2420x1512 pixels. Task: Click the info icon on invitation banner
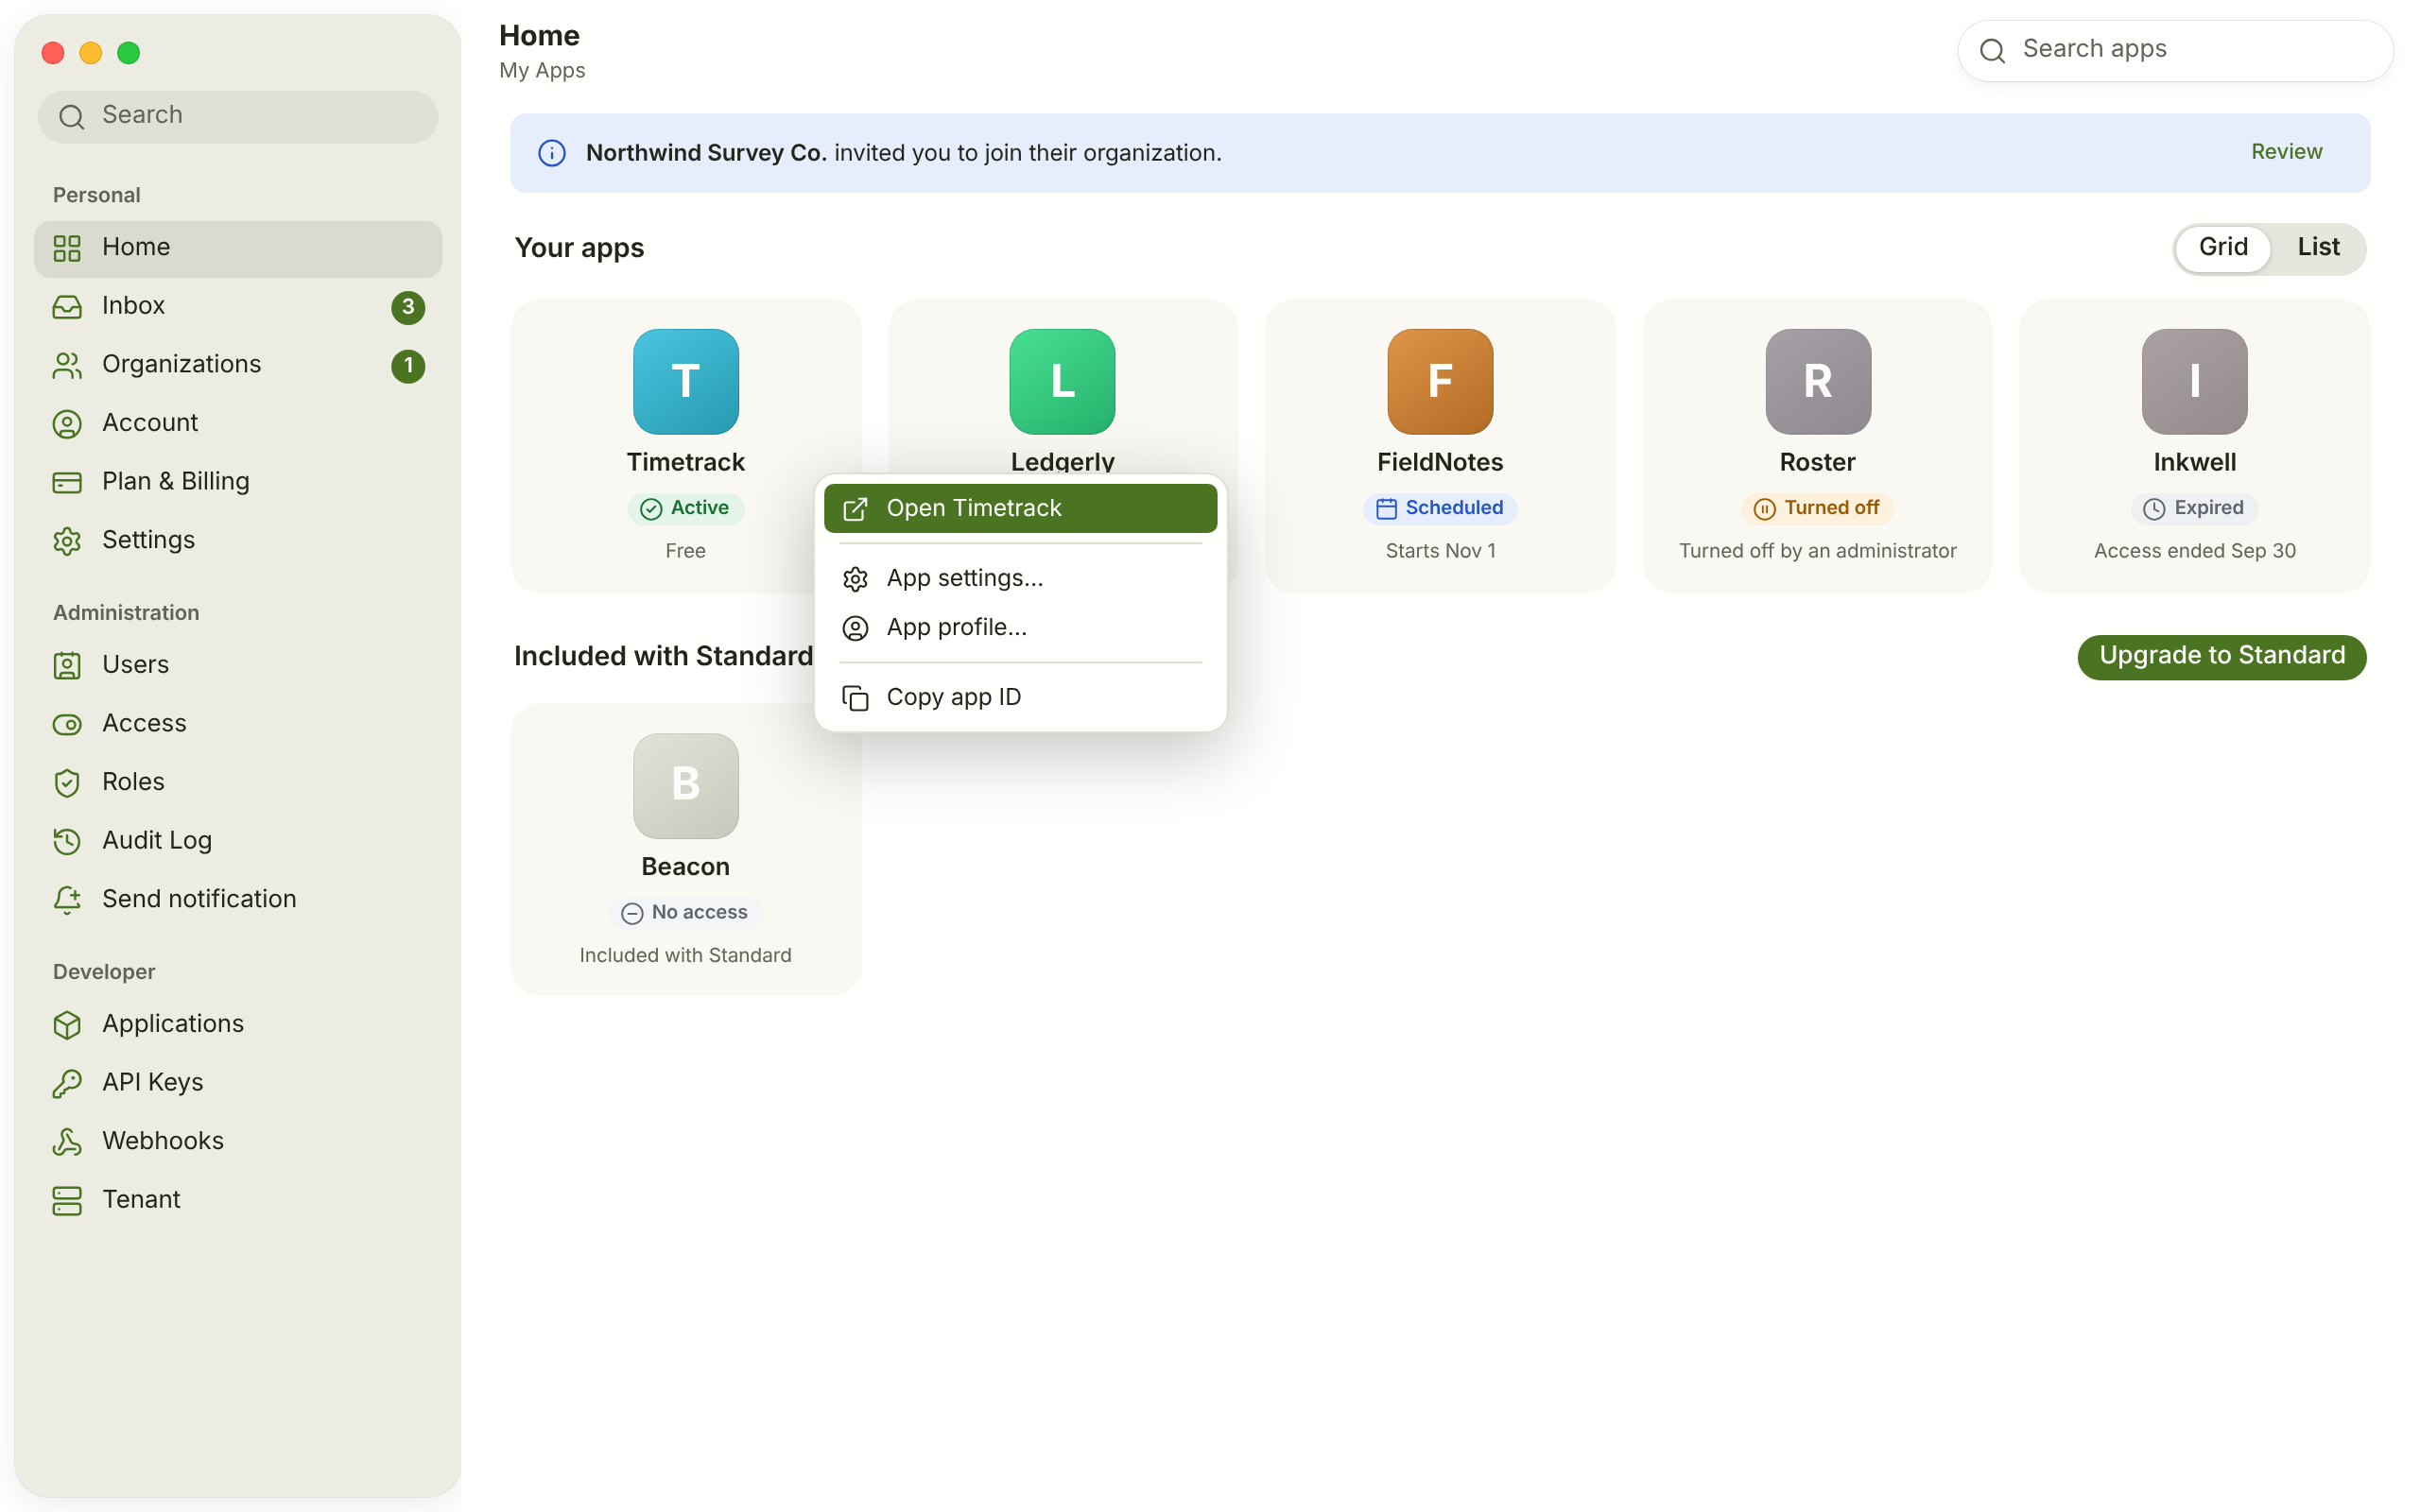552,153
